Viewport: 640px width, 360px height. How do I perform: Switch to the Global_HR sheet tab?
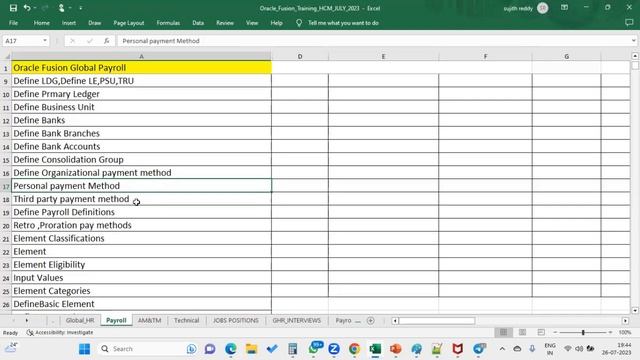pos(80,320)
